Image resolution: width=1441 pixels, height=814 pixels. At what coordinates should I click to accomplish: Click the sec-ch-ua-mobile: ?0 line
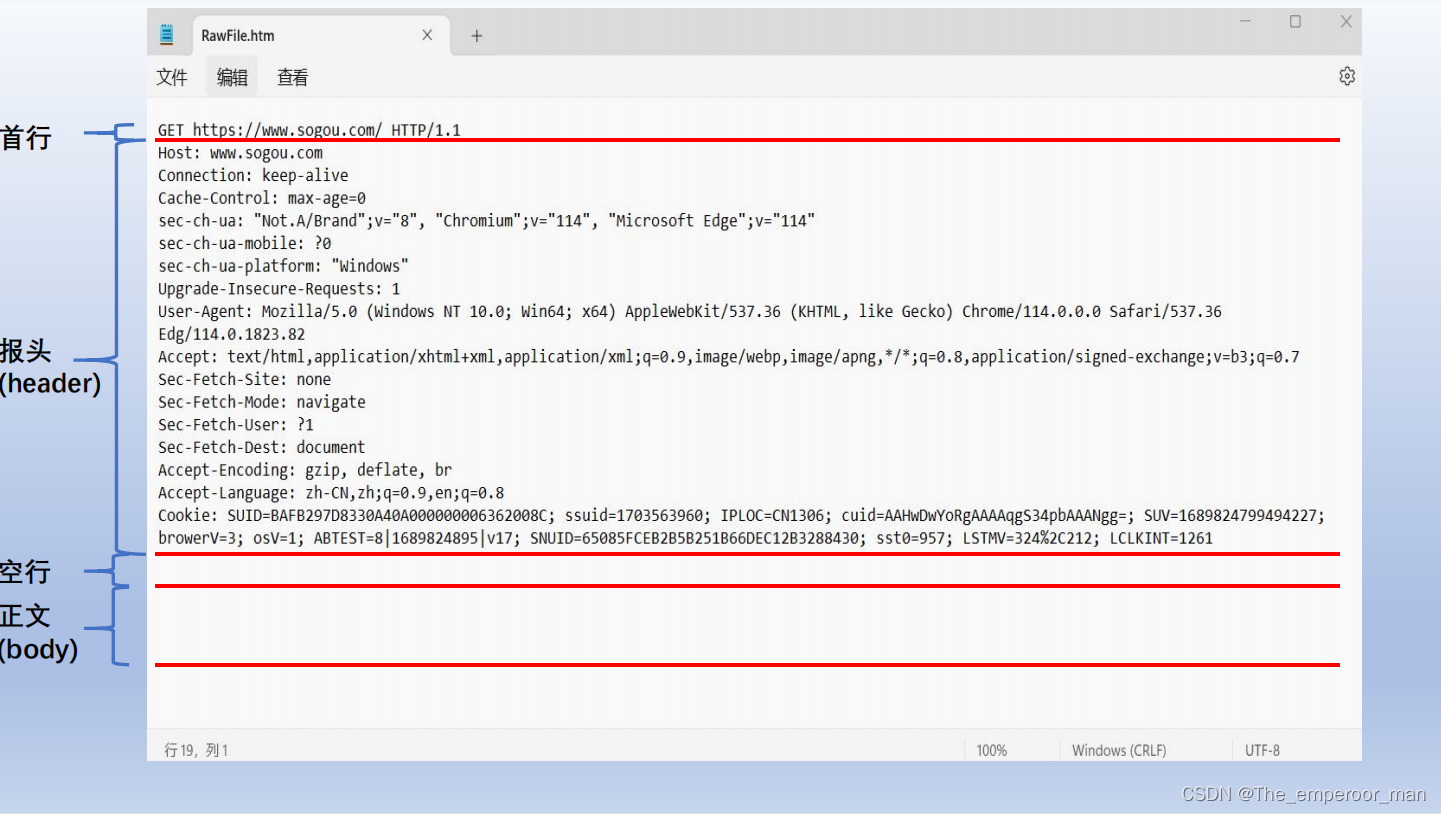245,243
